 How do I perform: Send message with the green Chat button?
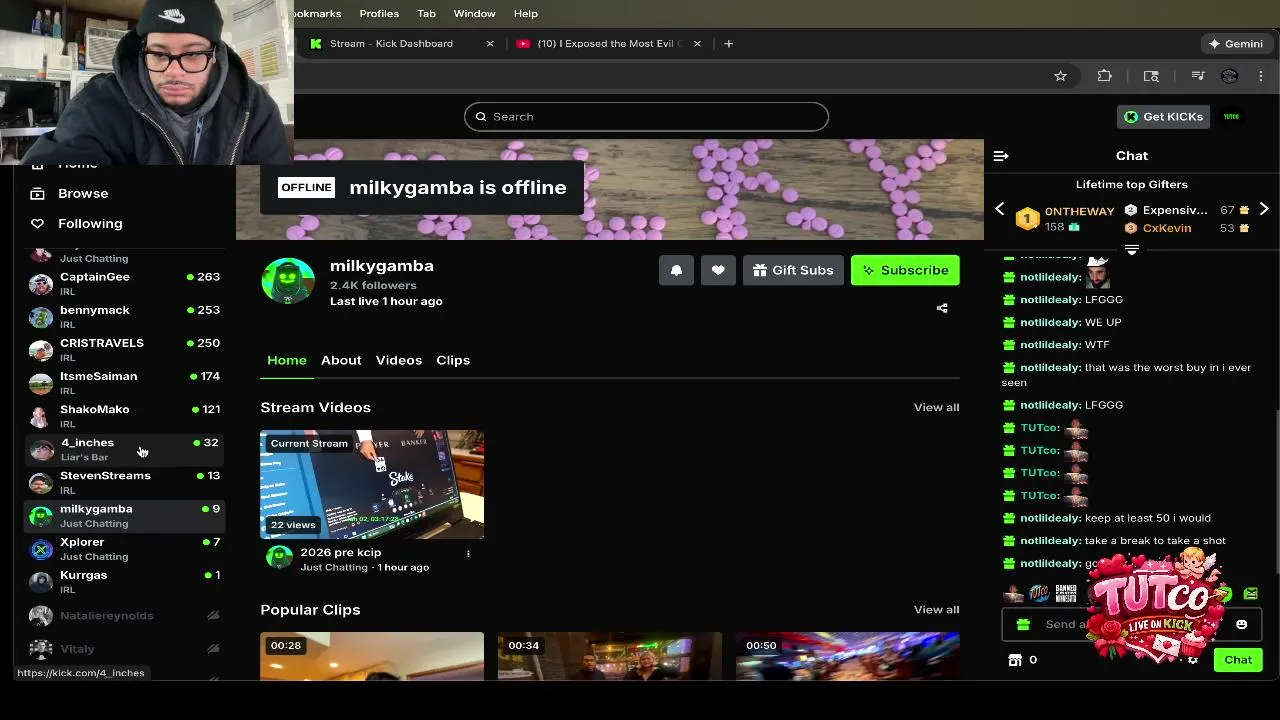point(1238,660)
